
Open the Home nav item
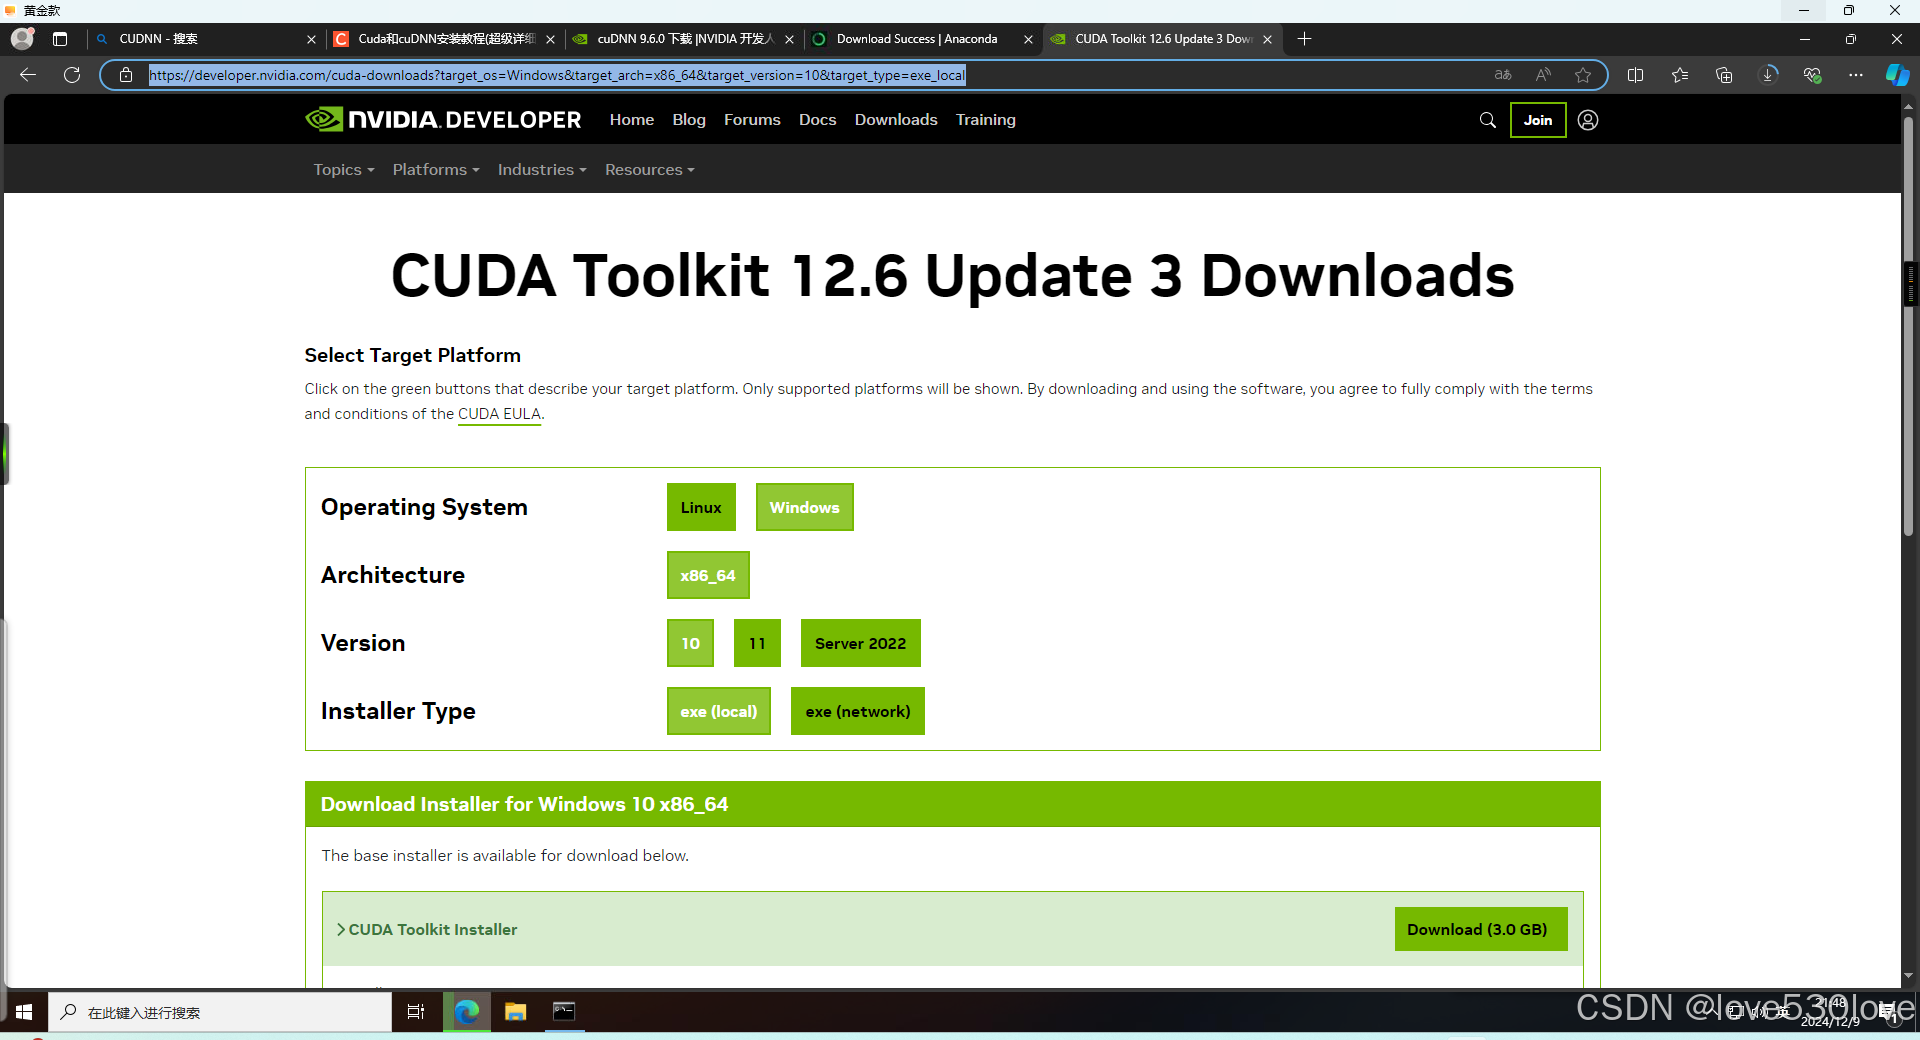coord(632,120)
